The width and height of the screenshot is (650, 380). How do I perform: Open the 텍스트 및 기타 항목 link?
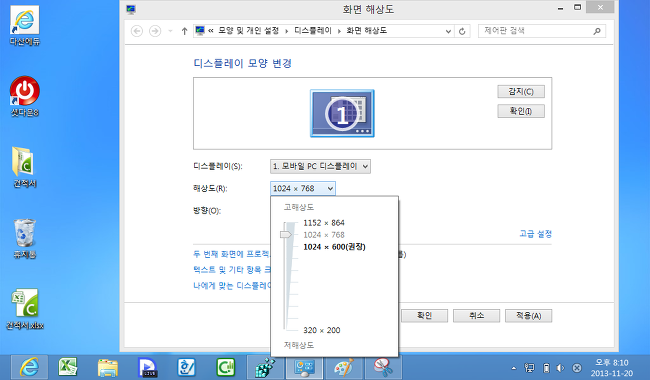[232, 270]
